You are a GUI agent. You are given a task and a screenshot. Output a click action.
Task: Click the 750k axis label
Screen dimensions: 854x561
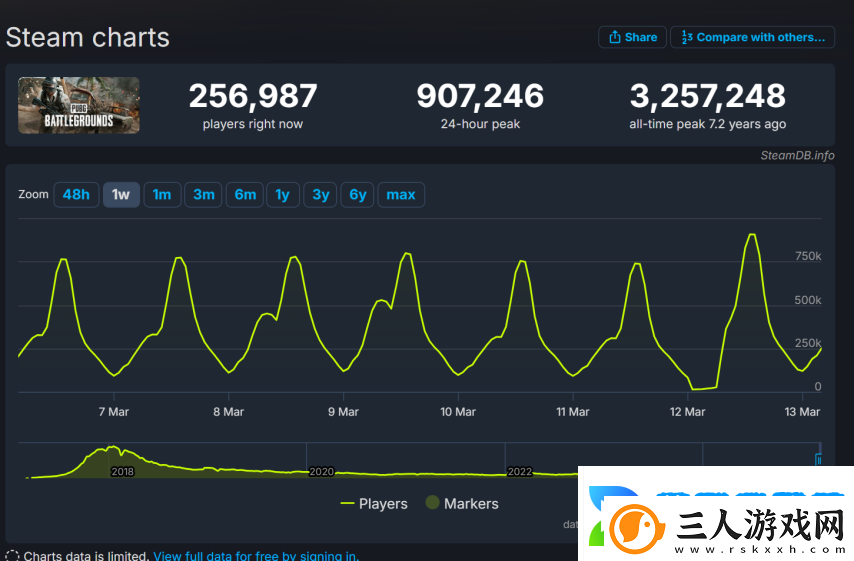point(808,256)
